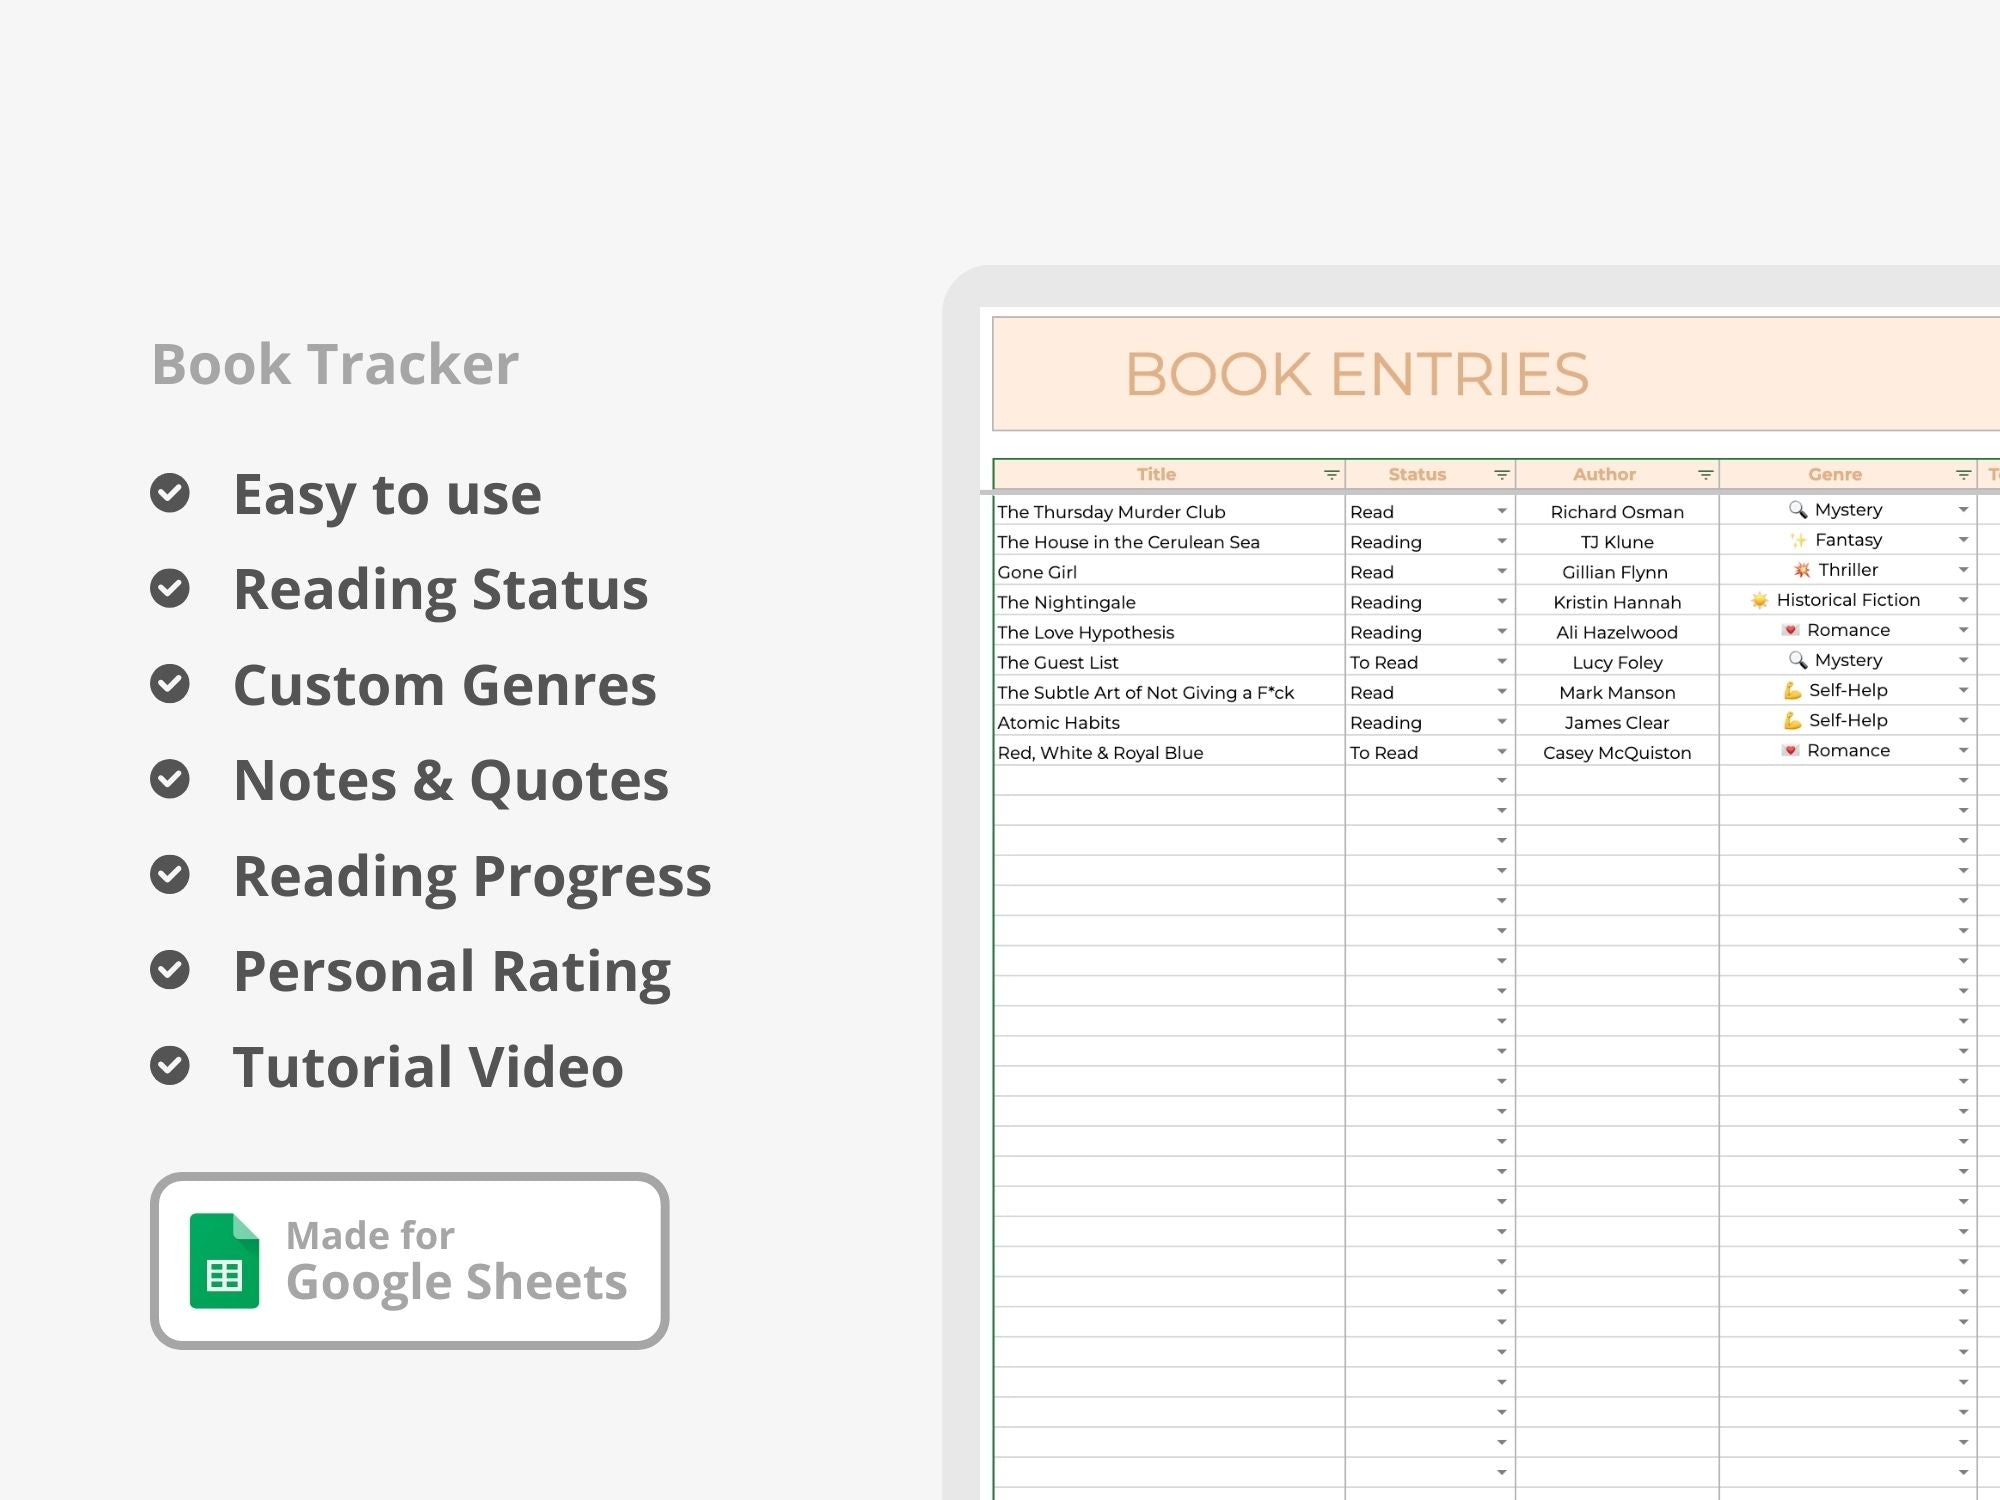Open the Genre dropdown for Red, White & Royal Blue
2000x1500 pixels.
[1962, 751]
